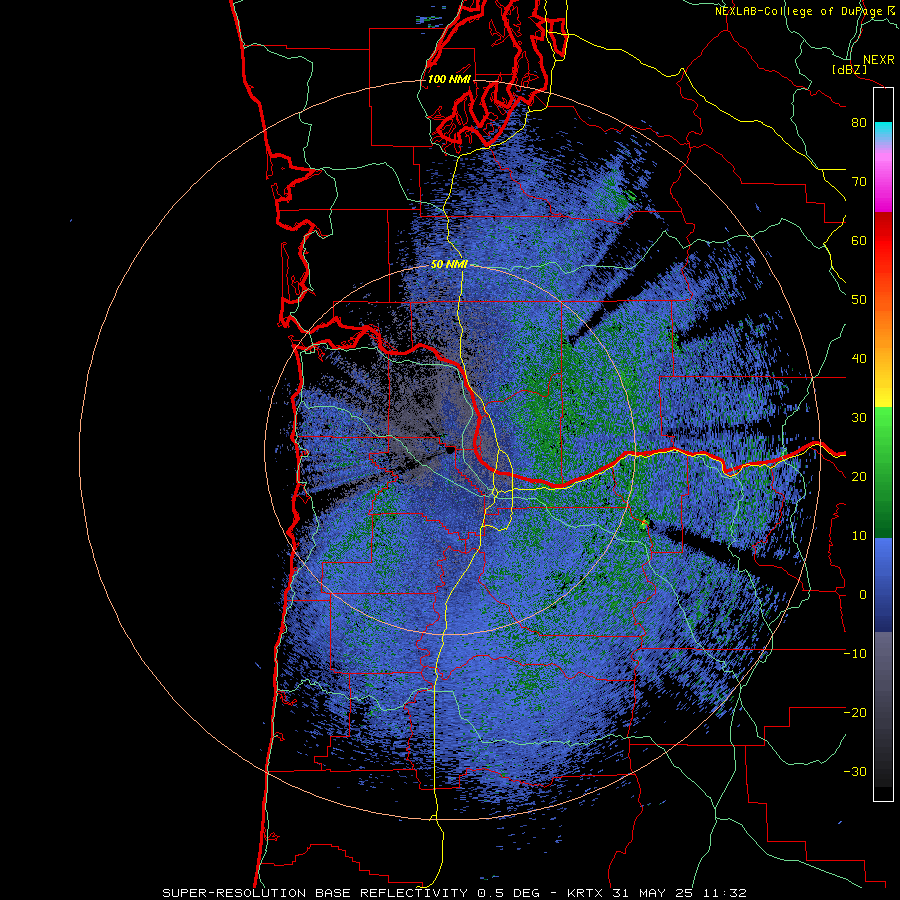Click the '80' value on dBZ scale
This screenshot has width=900, height=900.
pos(859,123)
